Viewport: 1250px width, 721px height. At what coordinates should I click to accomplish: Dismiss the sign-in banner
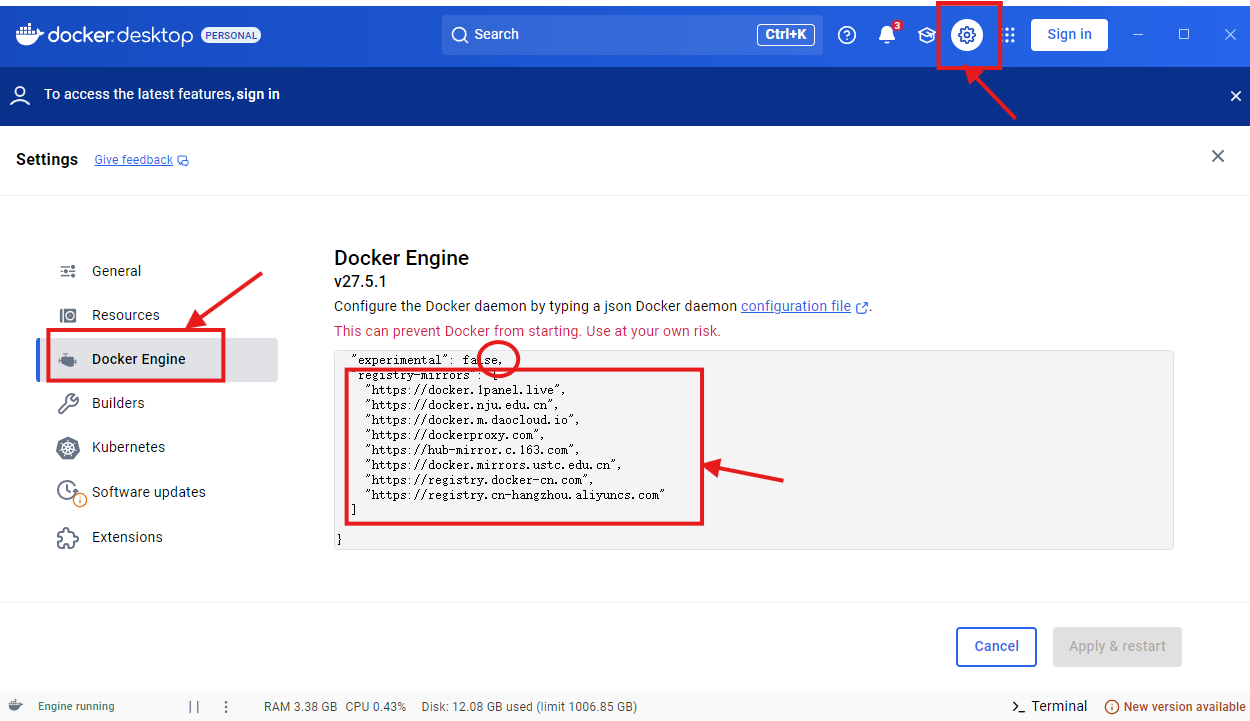click(x=1235, y=96)
